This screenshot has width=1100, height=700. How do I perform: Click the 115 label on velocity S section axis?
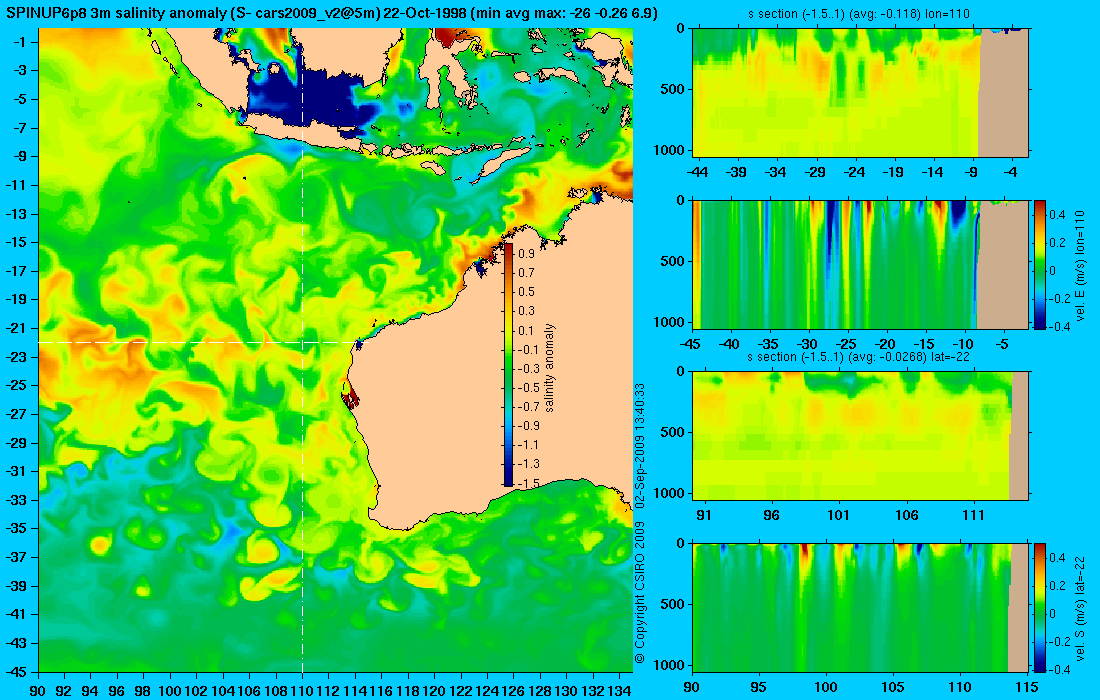1027,687
